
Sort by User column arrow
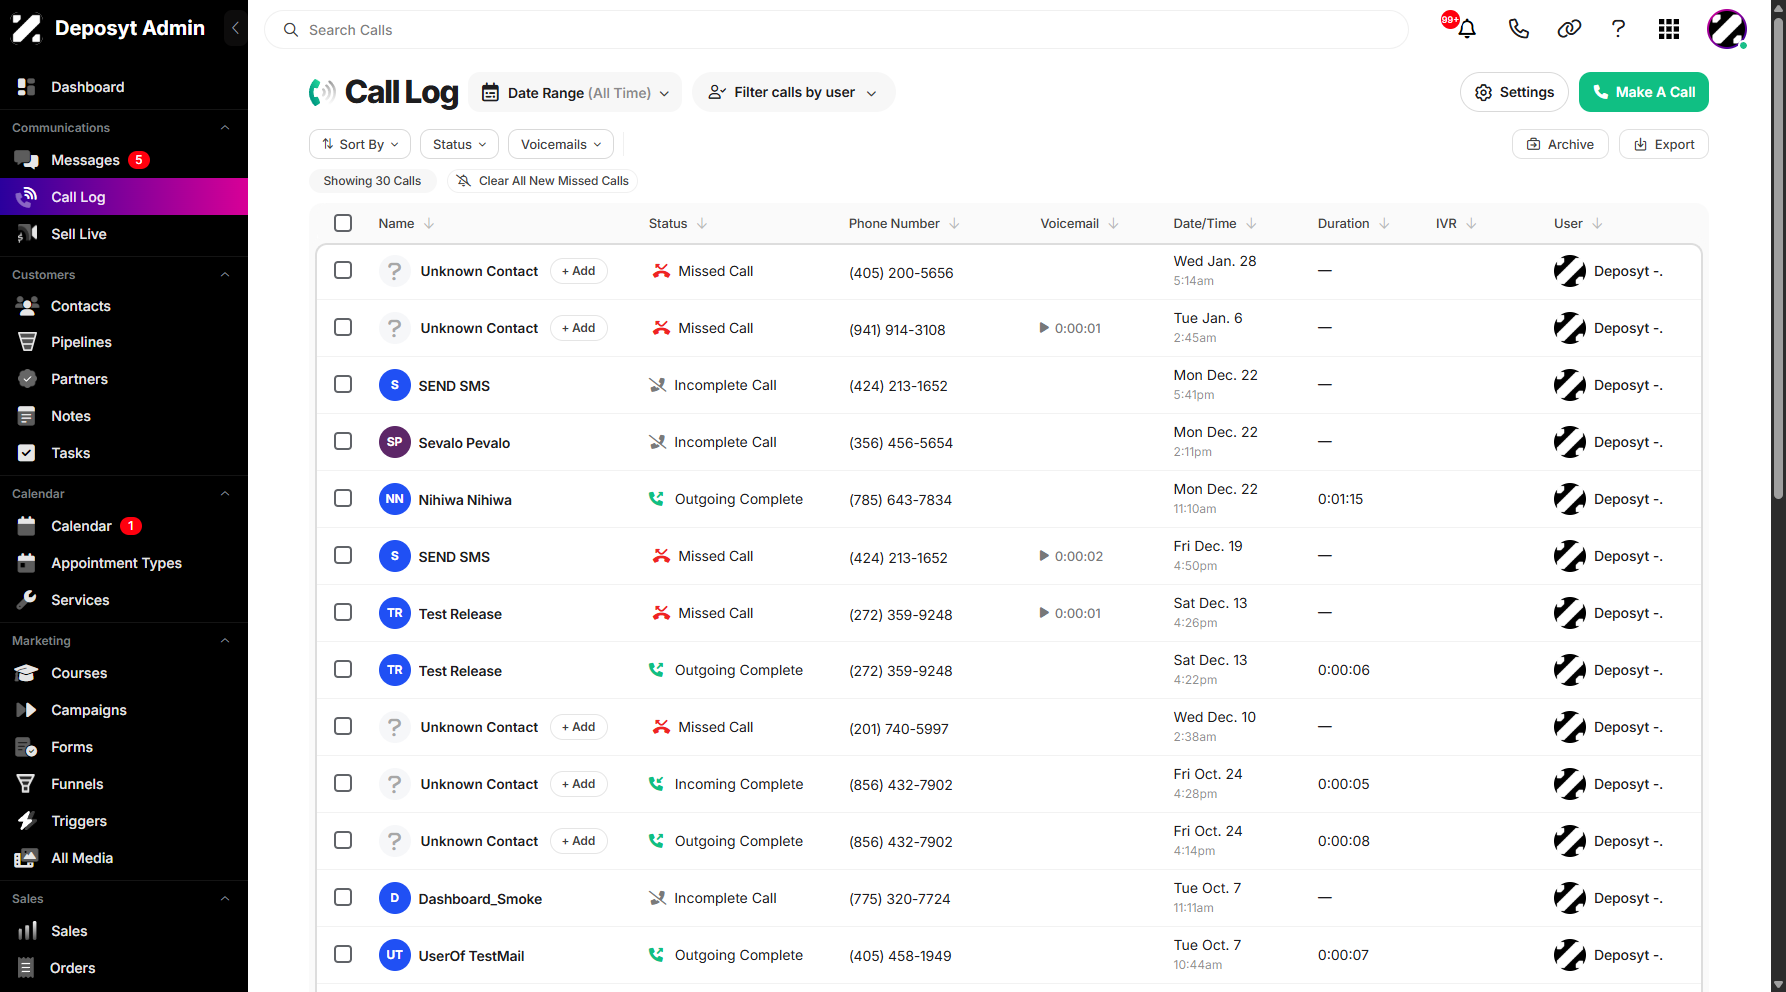click(1597, 223)
